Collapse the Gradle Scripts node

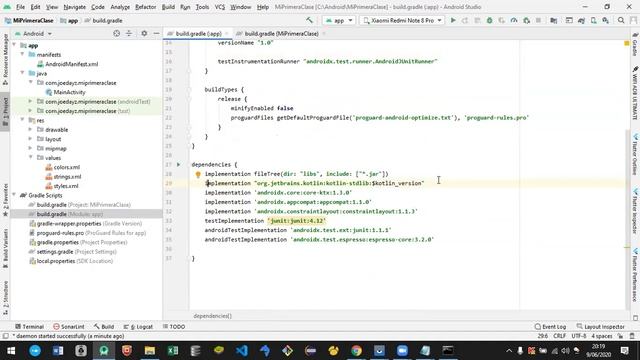coord(15,195)
